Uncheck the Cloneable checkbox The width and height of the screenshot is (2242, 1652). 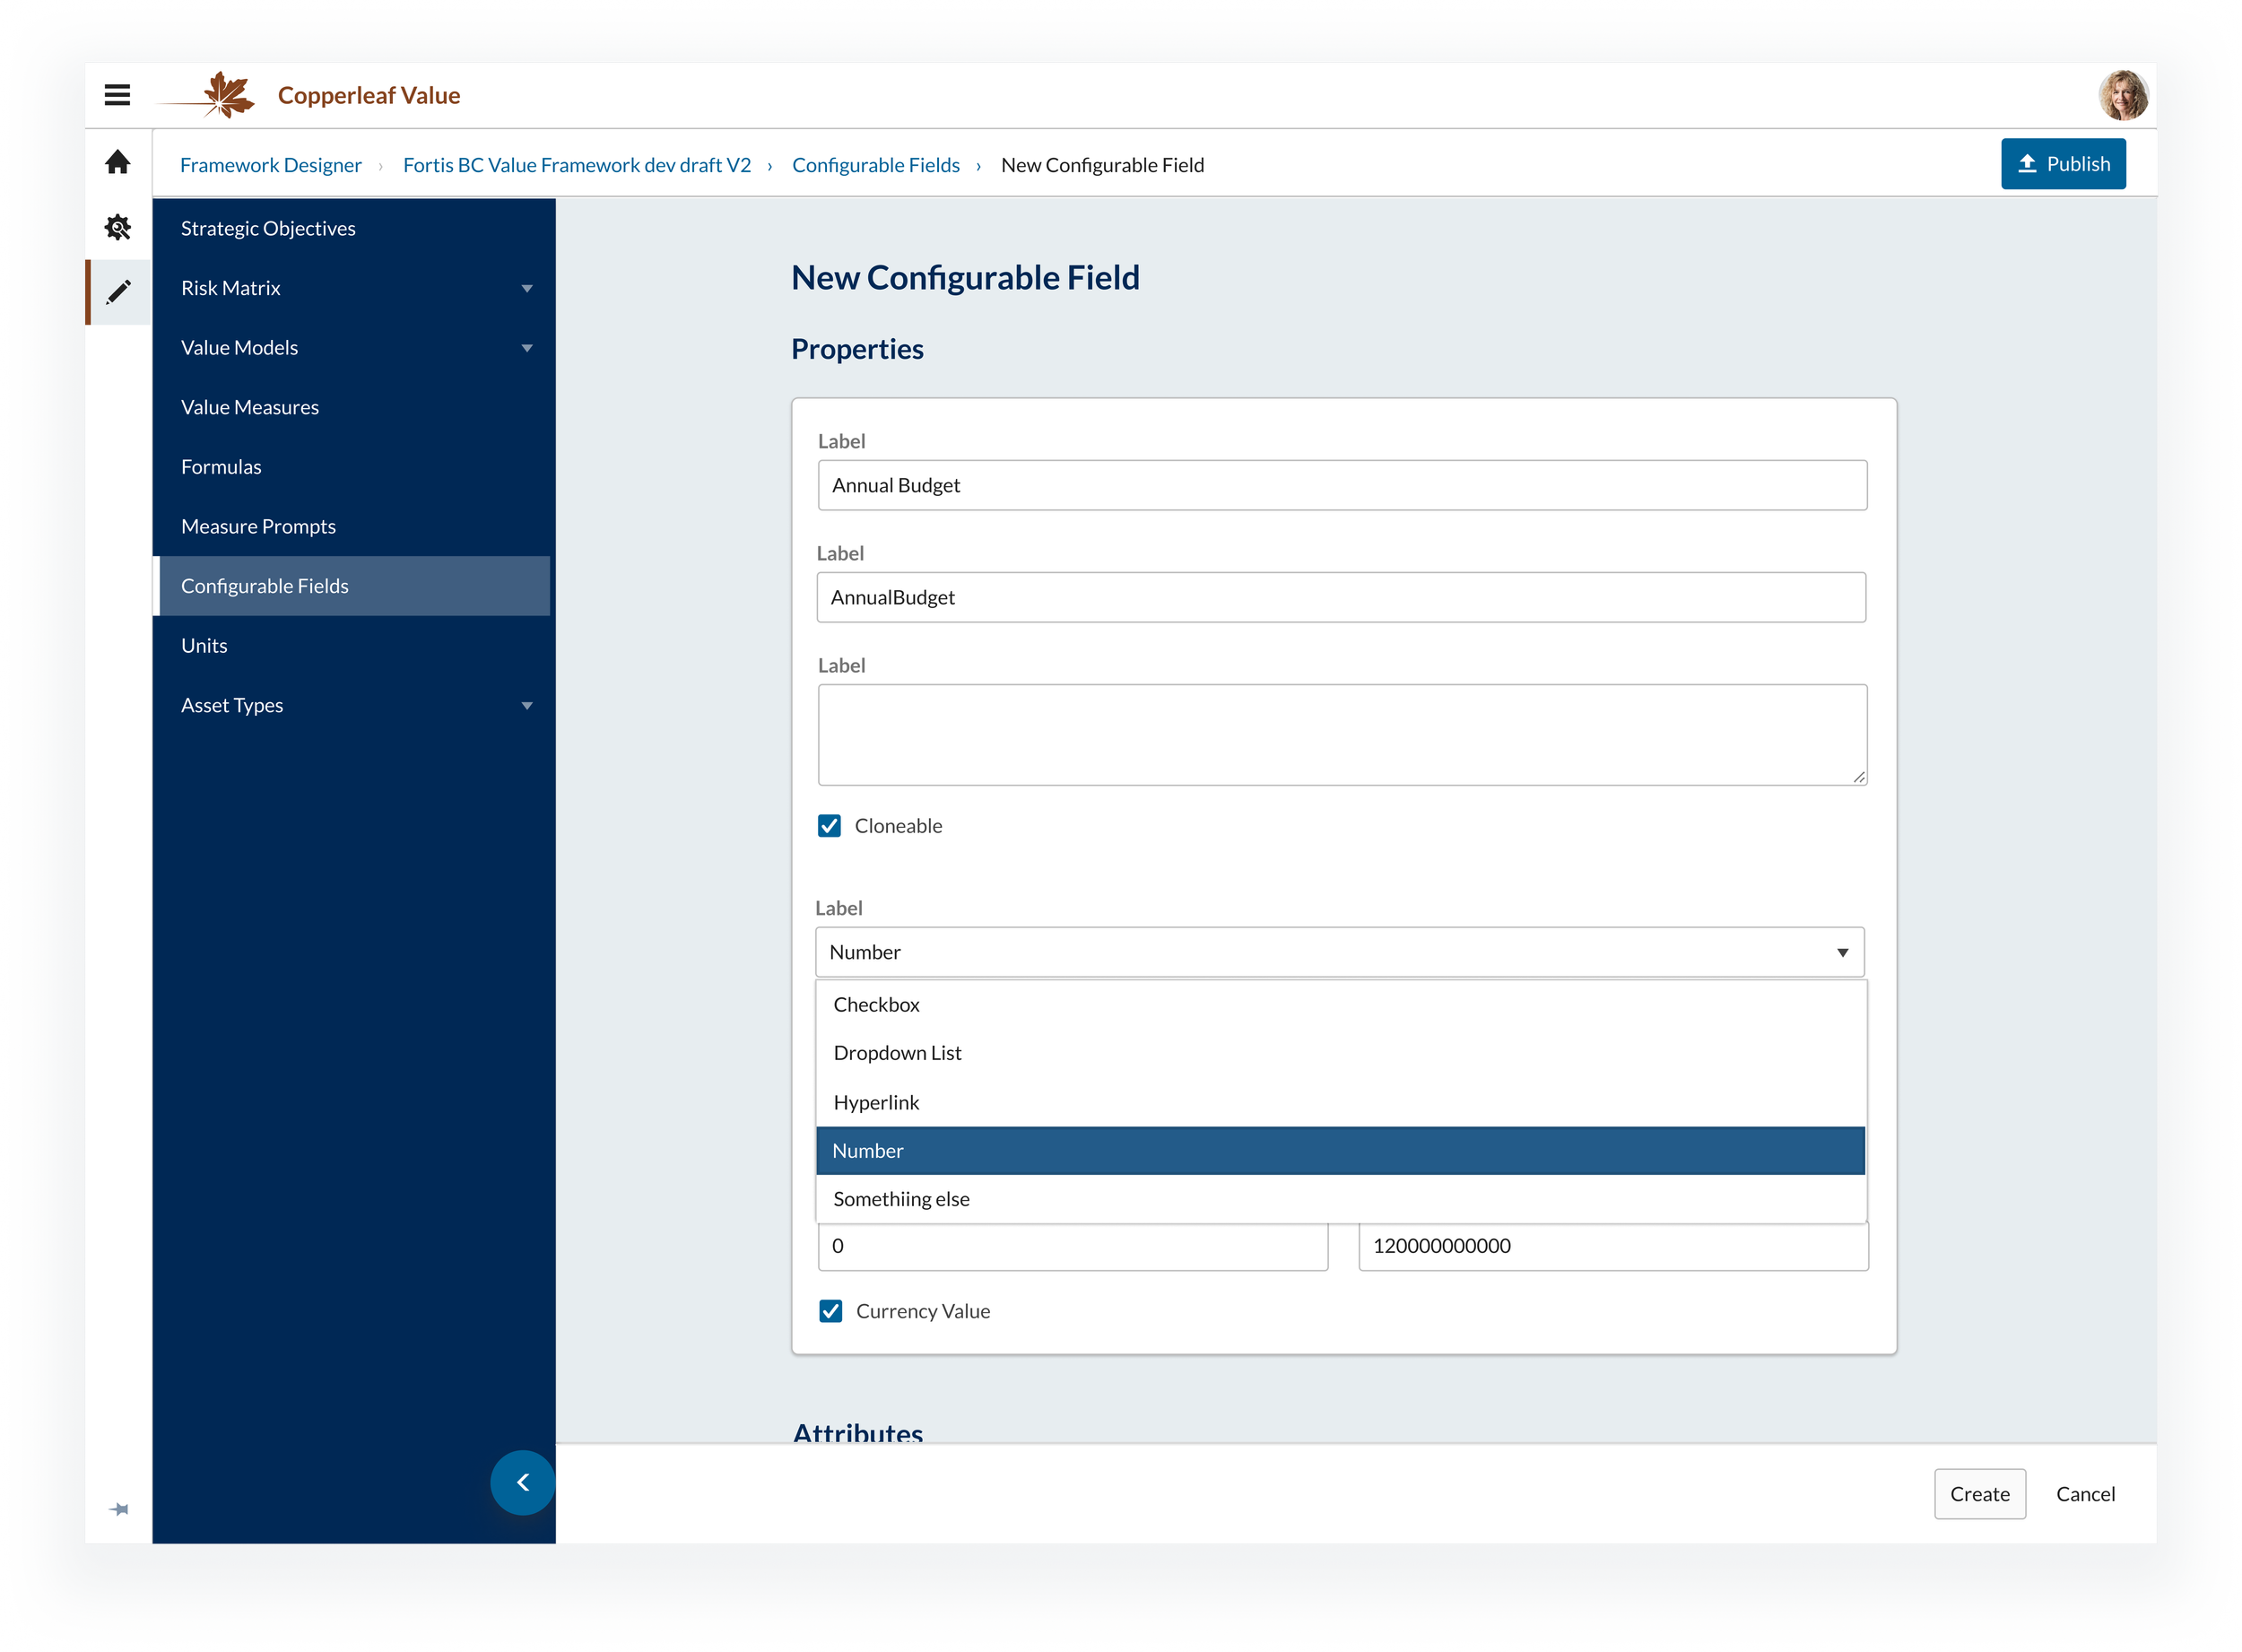coord(829,826)
